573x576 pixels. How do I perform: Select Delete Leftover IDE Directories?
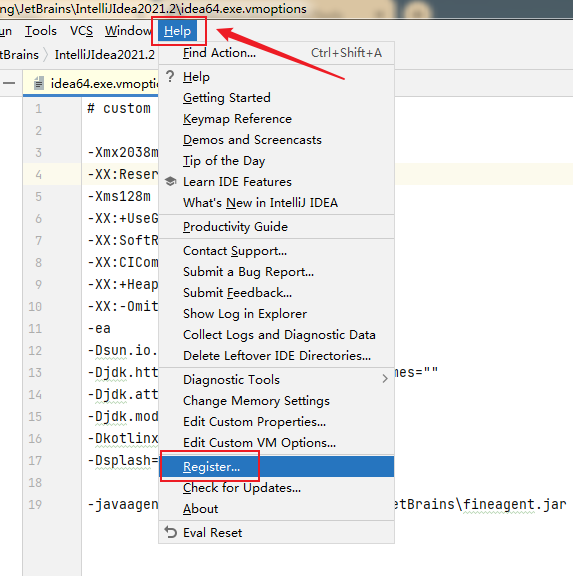pyautogui.click(x=277, y=356)
